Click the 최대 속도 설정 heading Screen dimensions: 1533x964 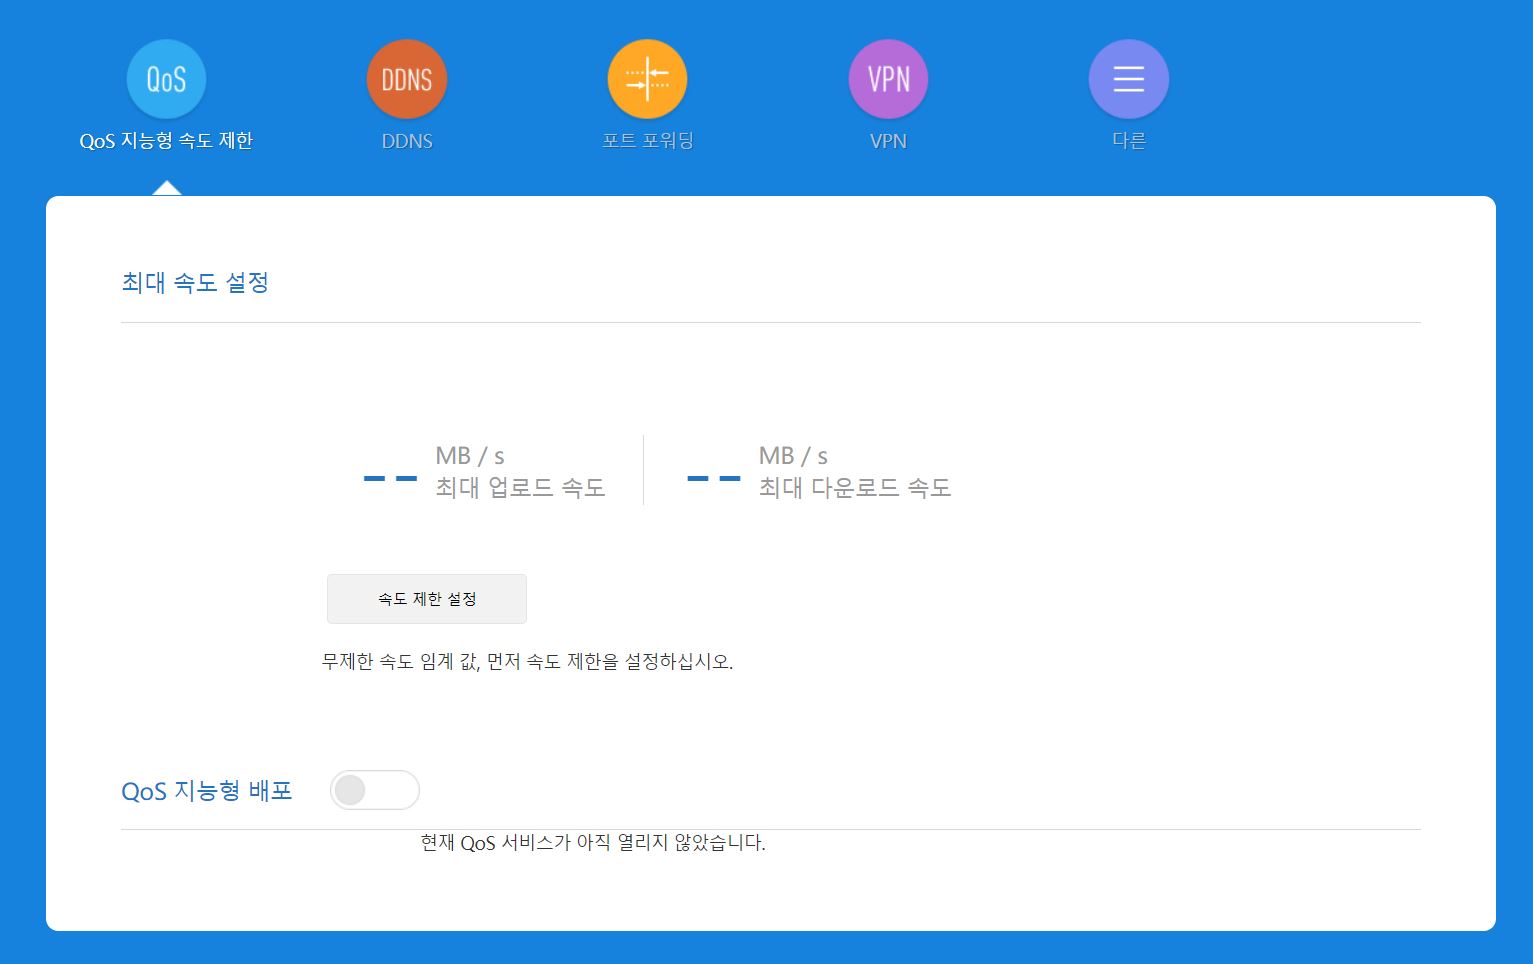[x=195, y=283]
